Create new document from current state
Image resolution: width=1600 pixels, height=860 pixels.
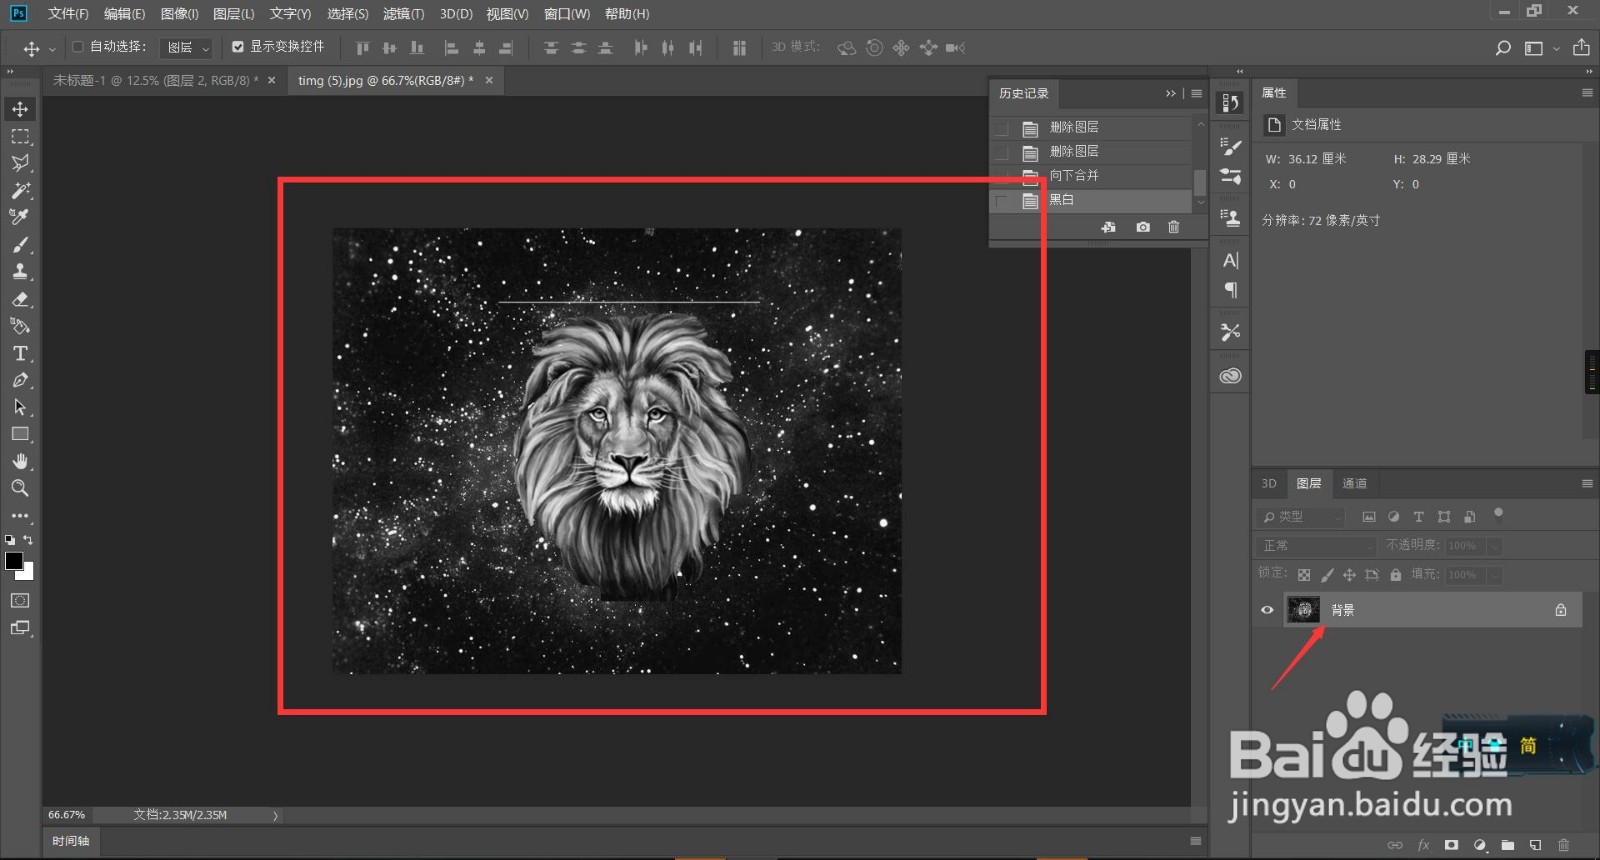[x=1108, y=227]
